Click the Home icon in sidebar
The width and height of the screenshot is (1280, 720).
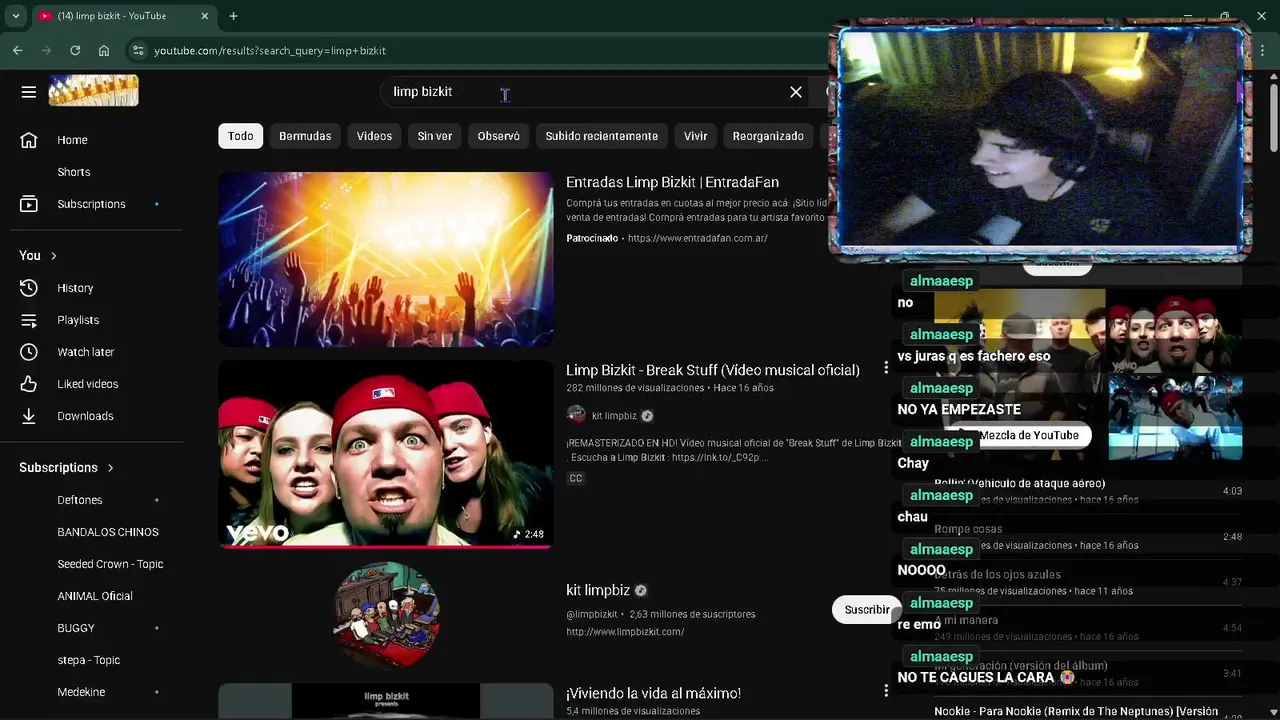click(x=29, y=140)
